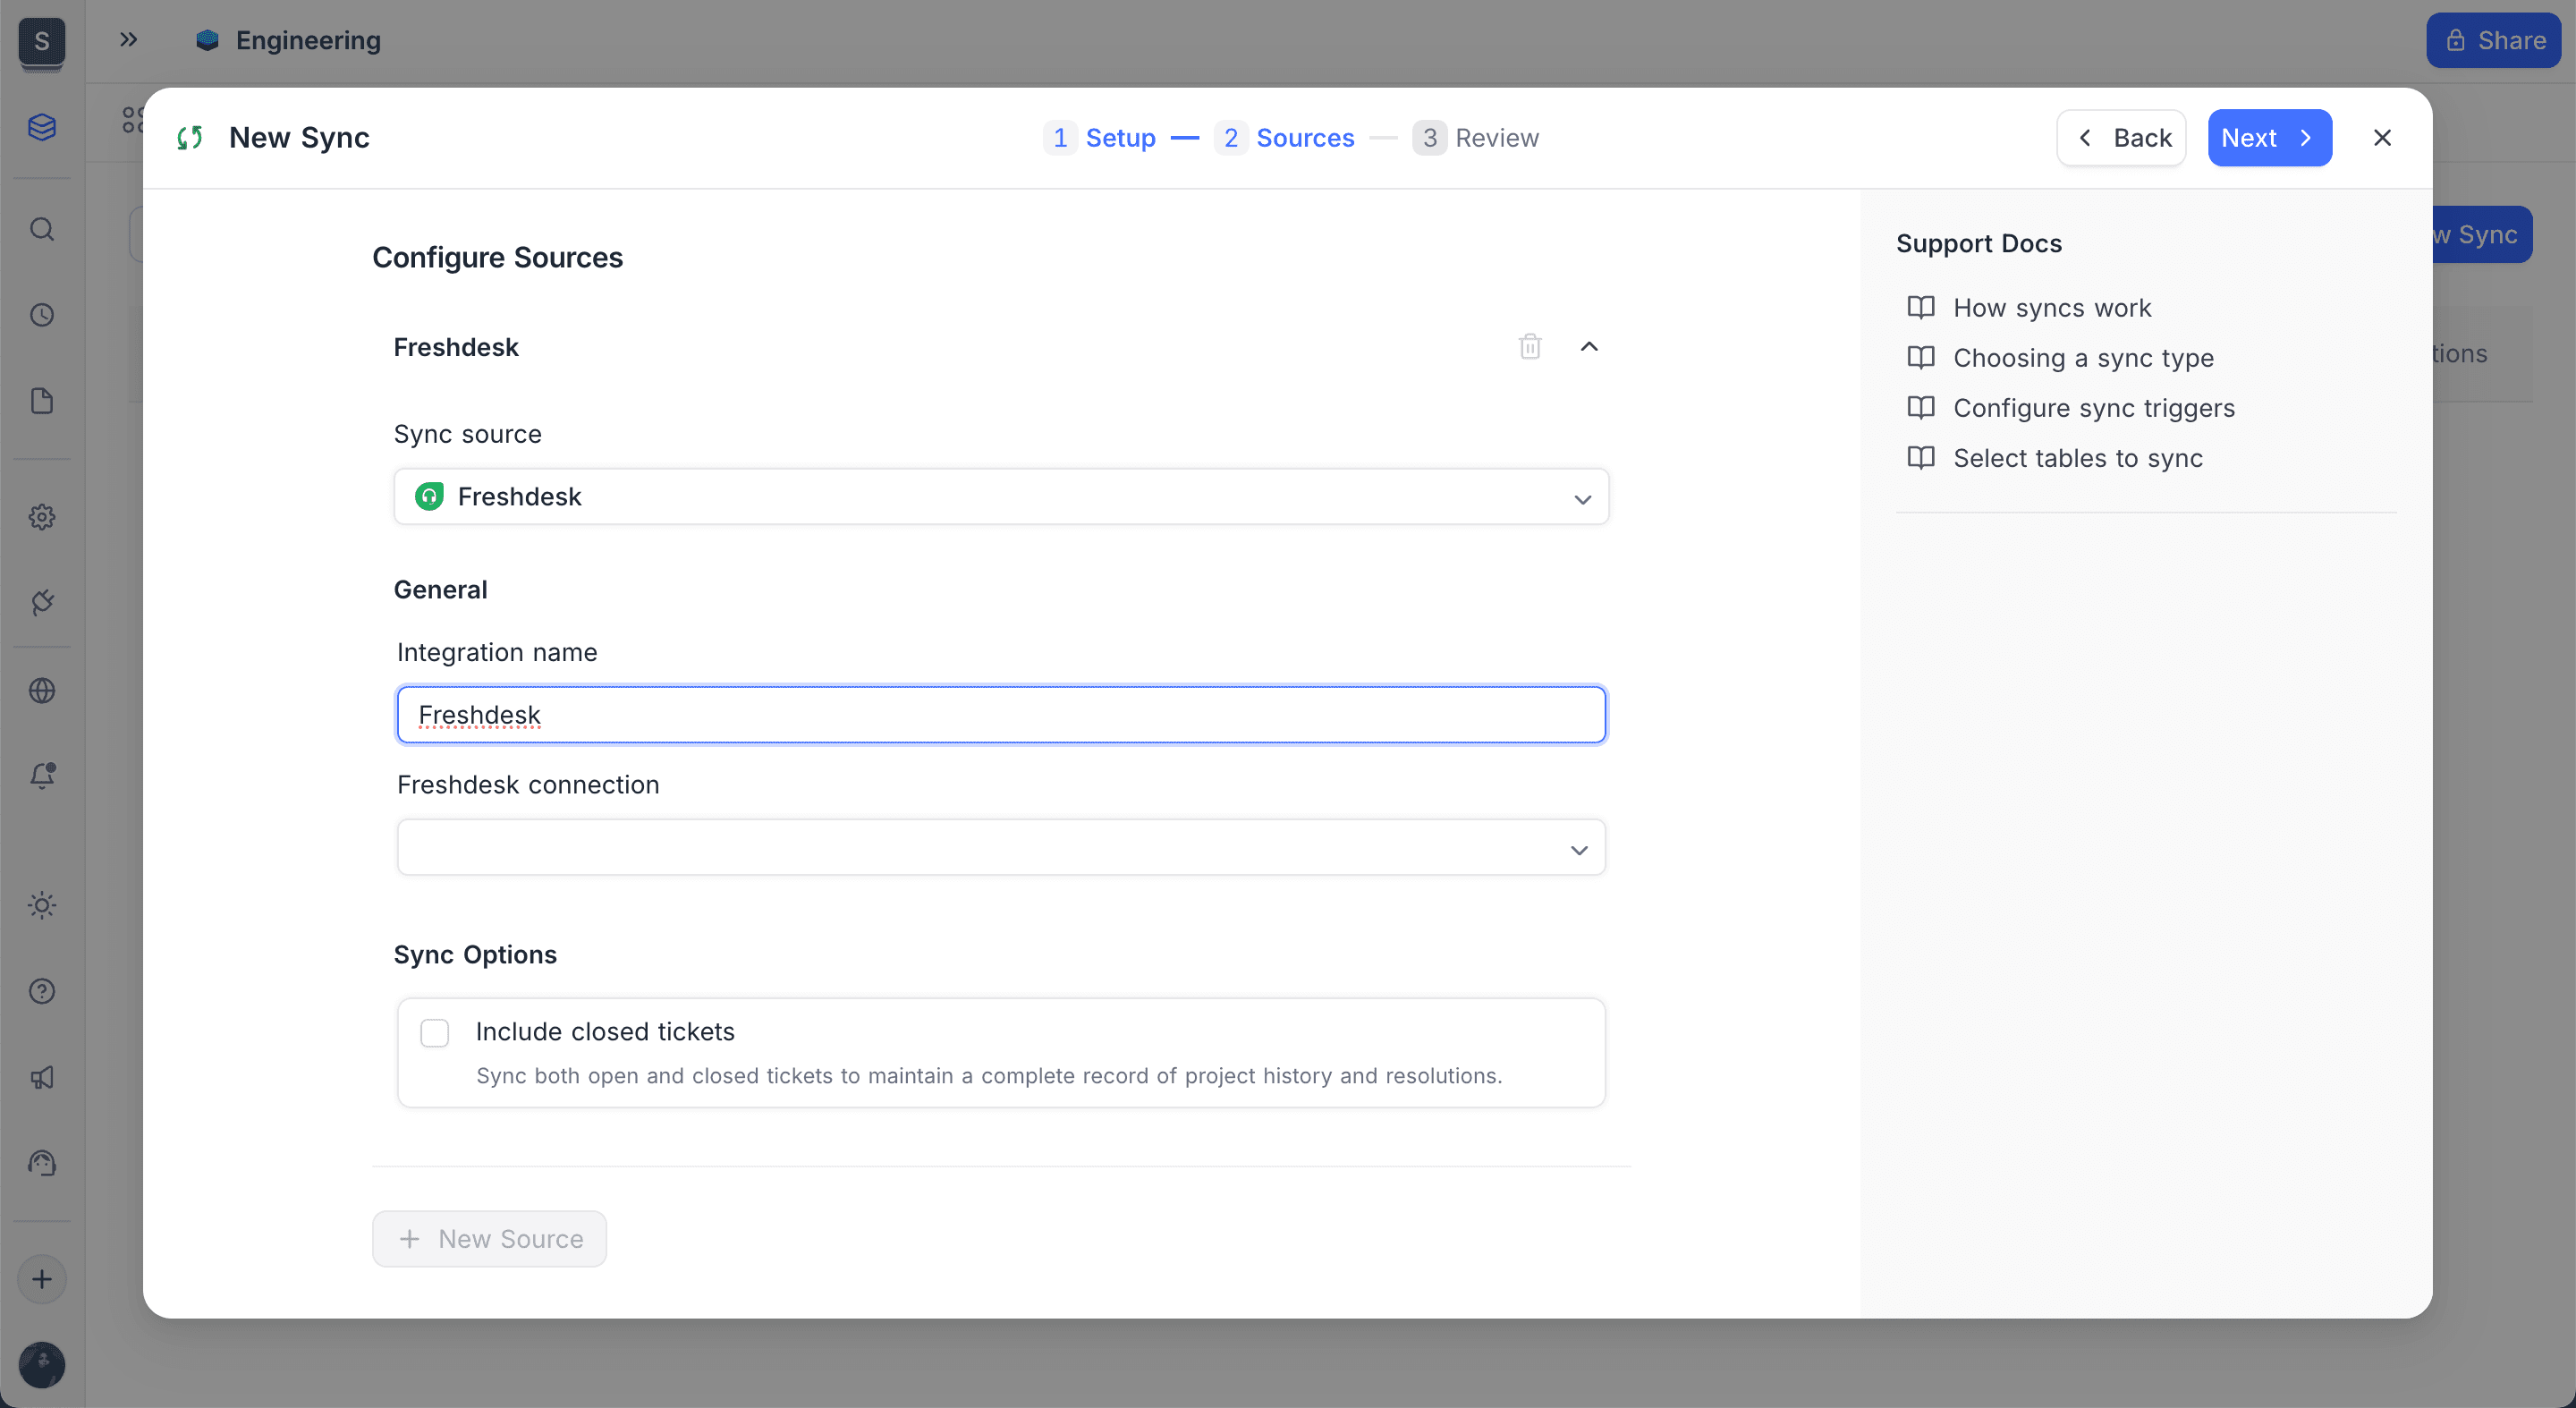
Task: Click the megaphone announcements icon
Action: point(42,1077)
